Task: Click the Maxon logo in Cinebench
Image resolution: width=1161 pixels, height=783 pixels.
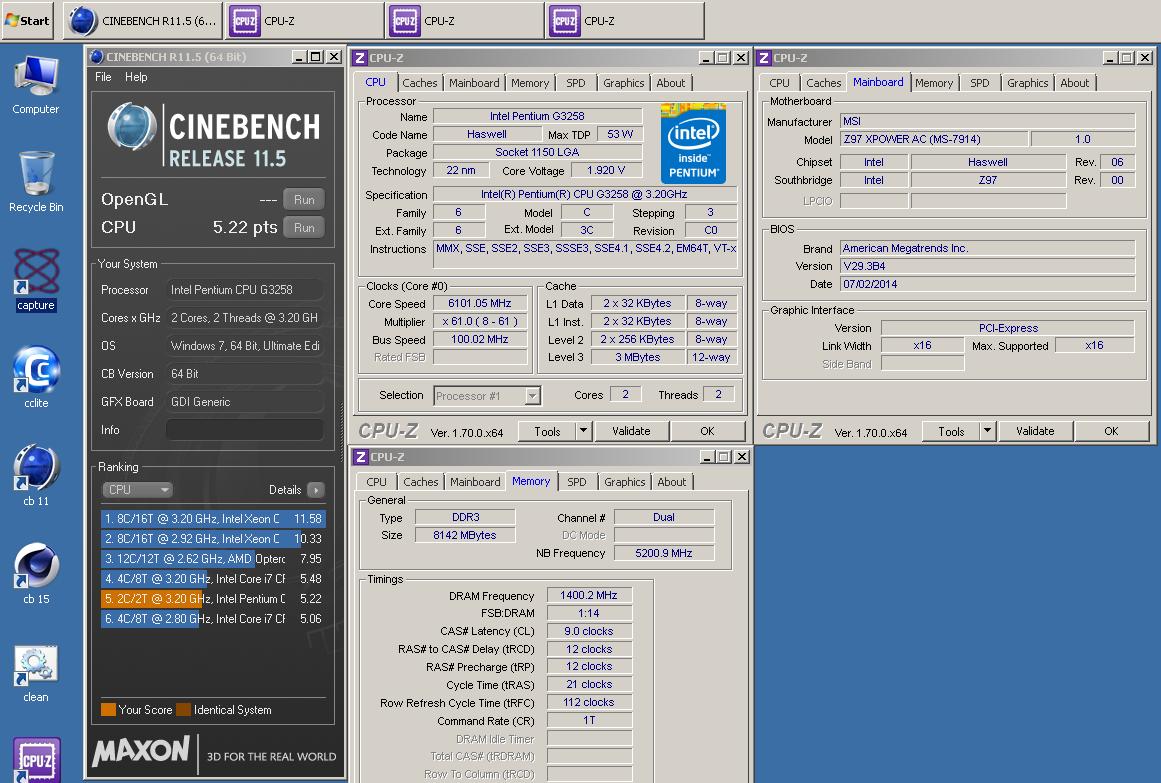Action: pos(141,751)
